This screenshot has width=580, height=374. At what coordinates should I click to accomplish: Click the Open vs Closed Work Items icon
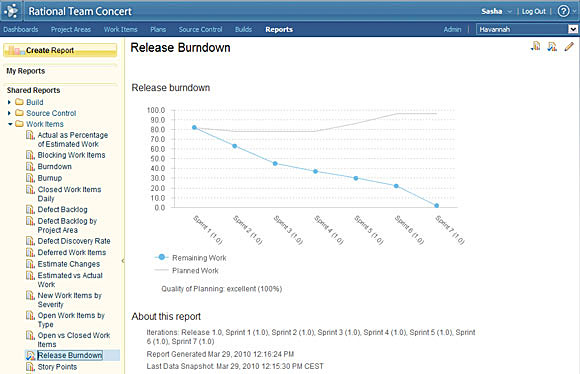click(30, 335)
